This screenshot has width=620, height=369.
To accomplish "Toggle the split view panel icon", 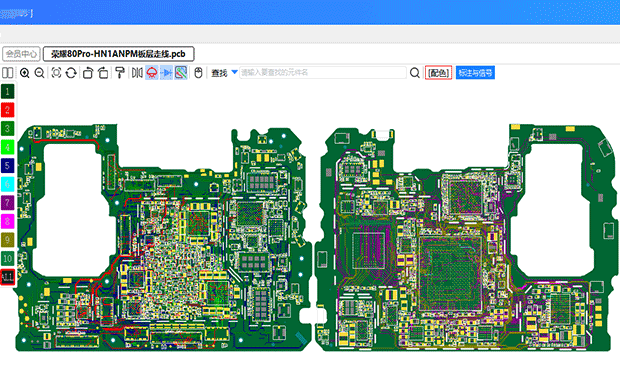I will pos(8,73).
